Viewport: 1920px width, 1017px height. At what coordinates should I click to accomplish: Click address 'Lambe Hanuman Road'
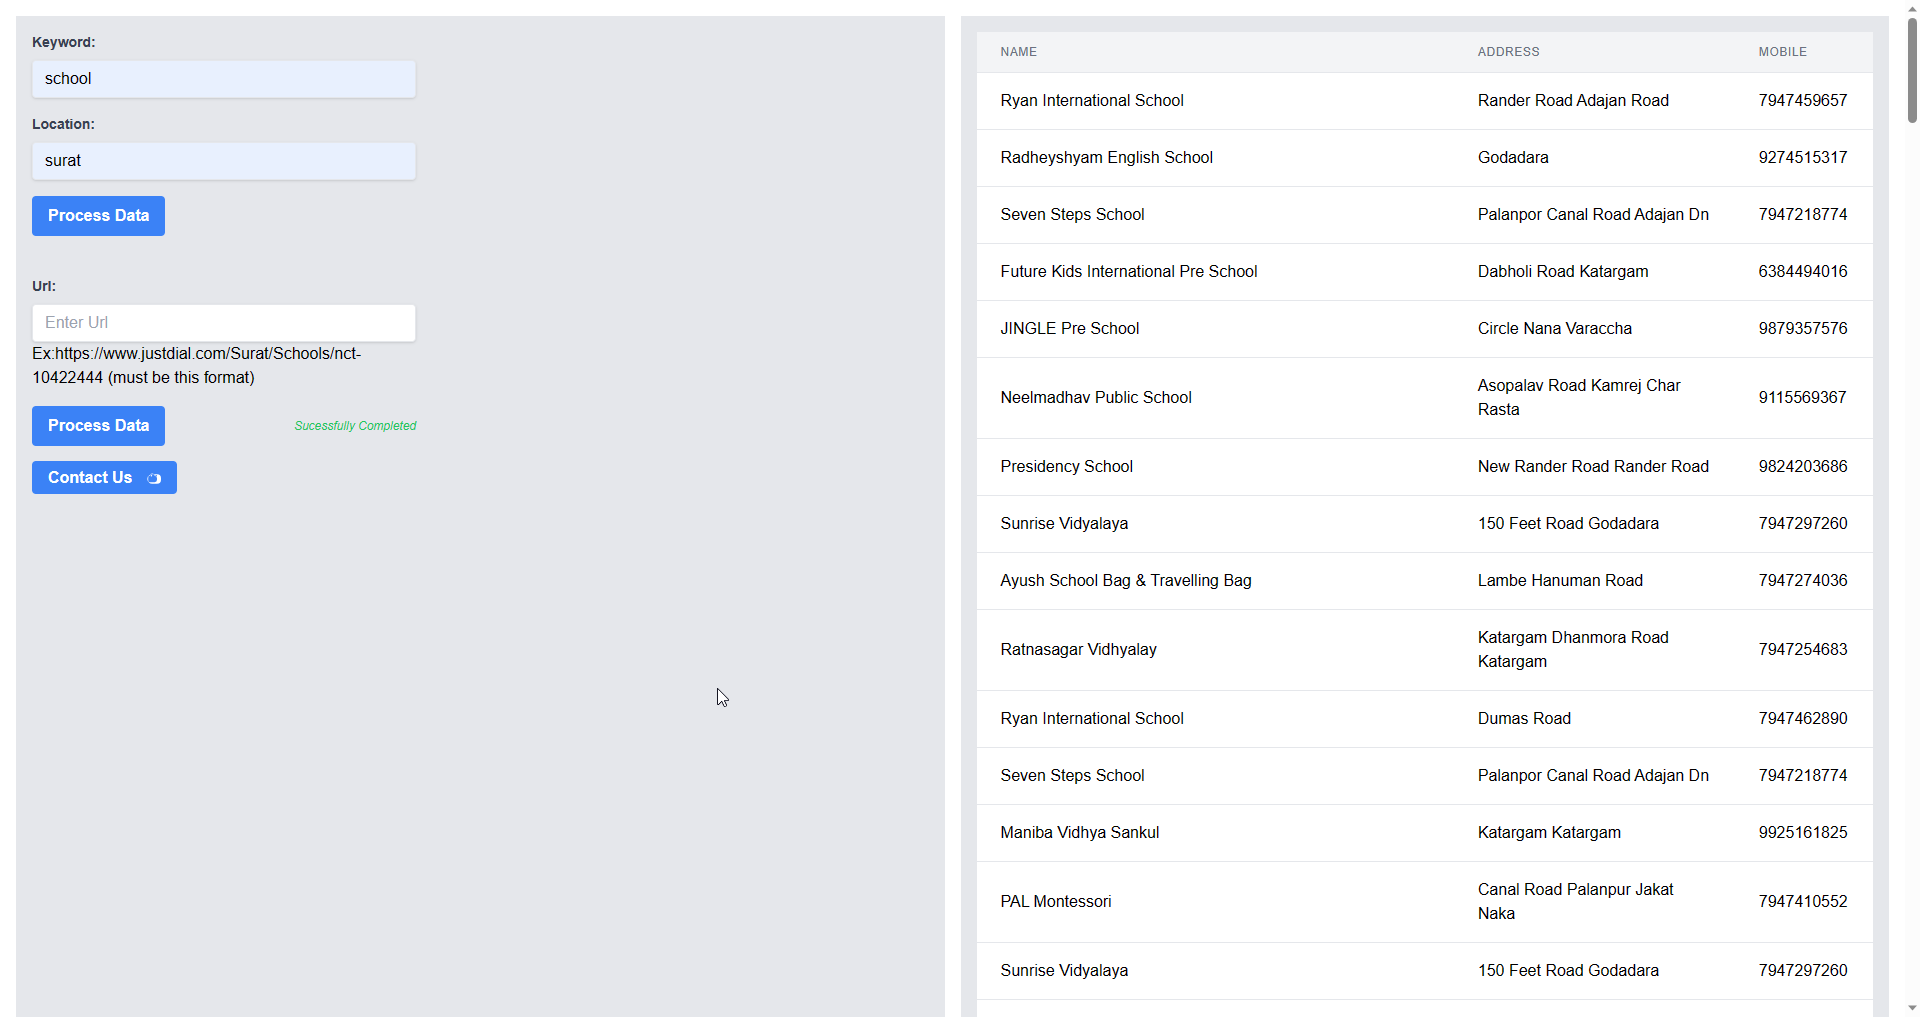click(1560, 581)
